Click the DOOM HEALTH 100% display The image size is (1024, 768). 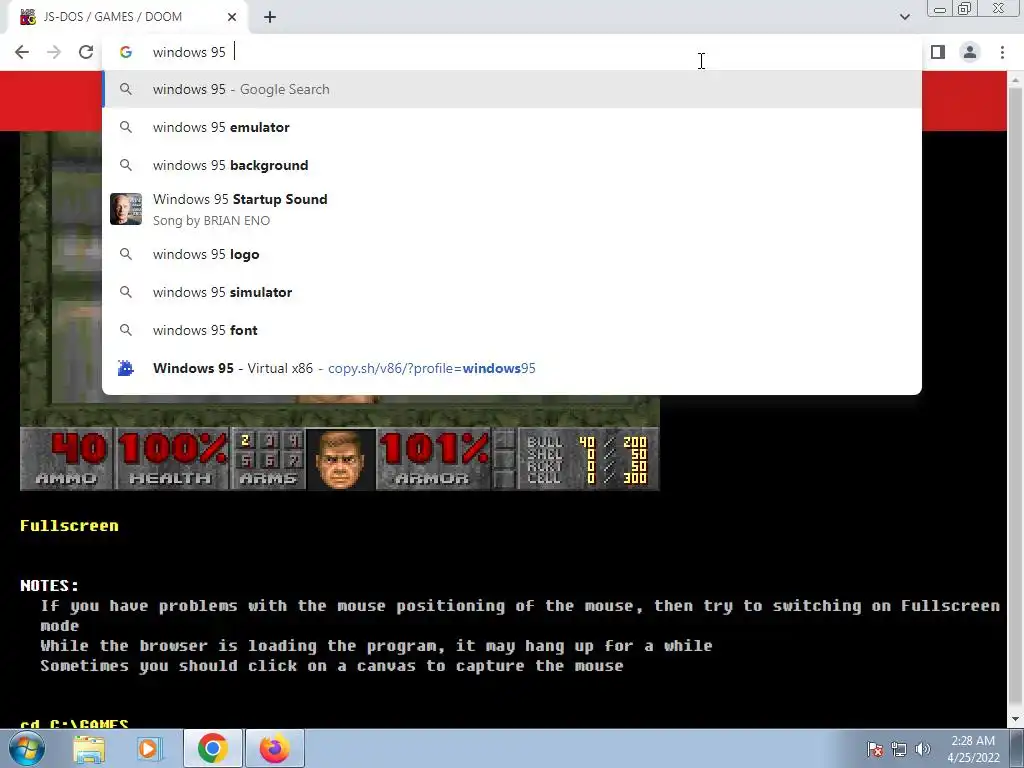pos(172,459)
